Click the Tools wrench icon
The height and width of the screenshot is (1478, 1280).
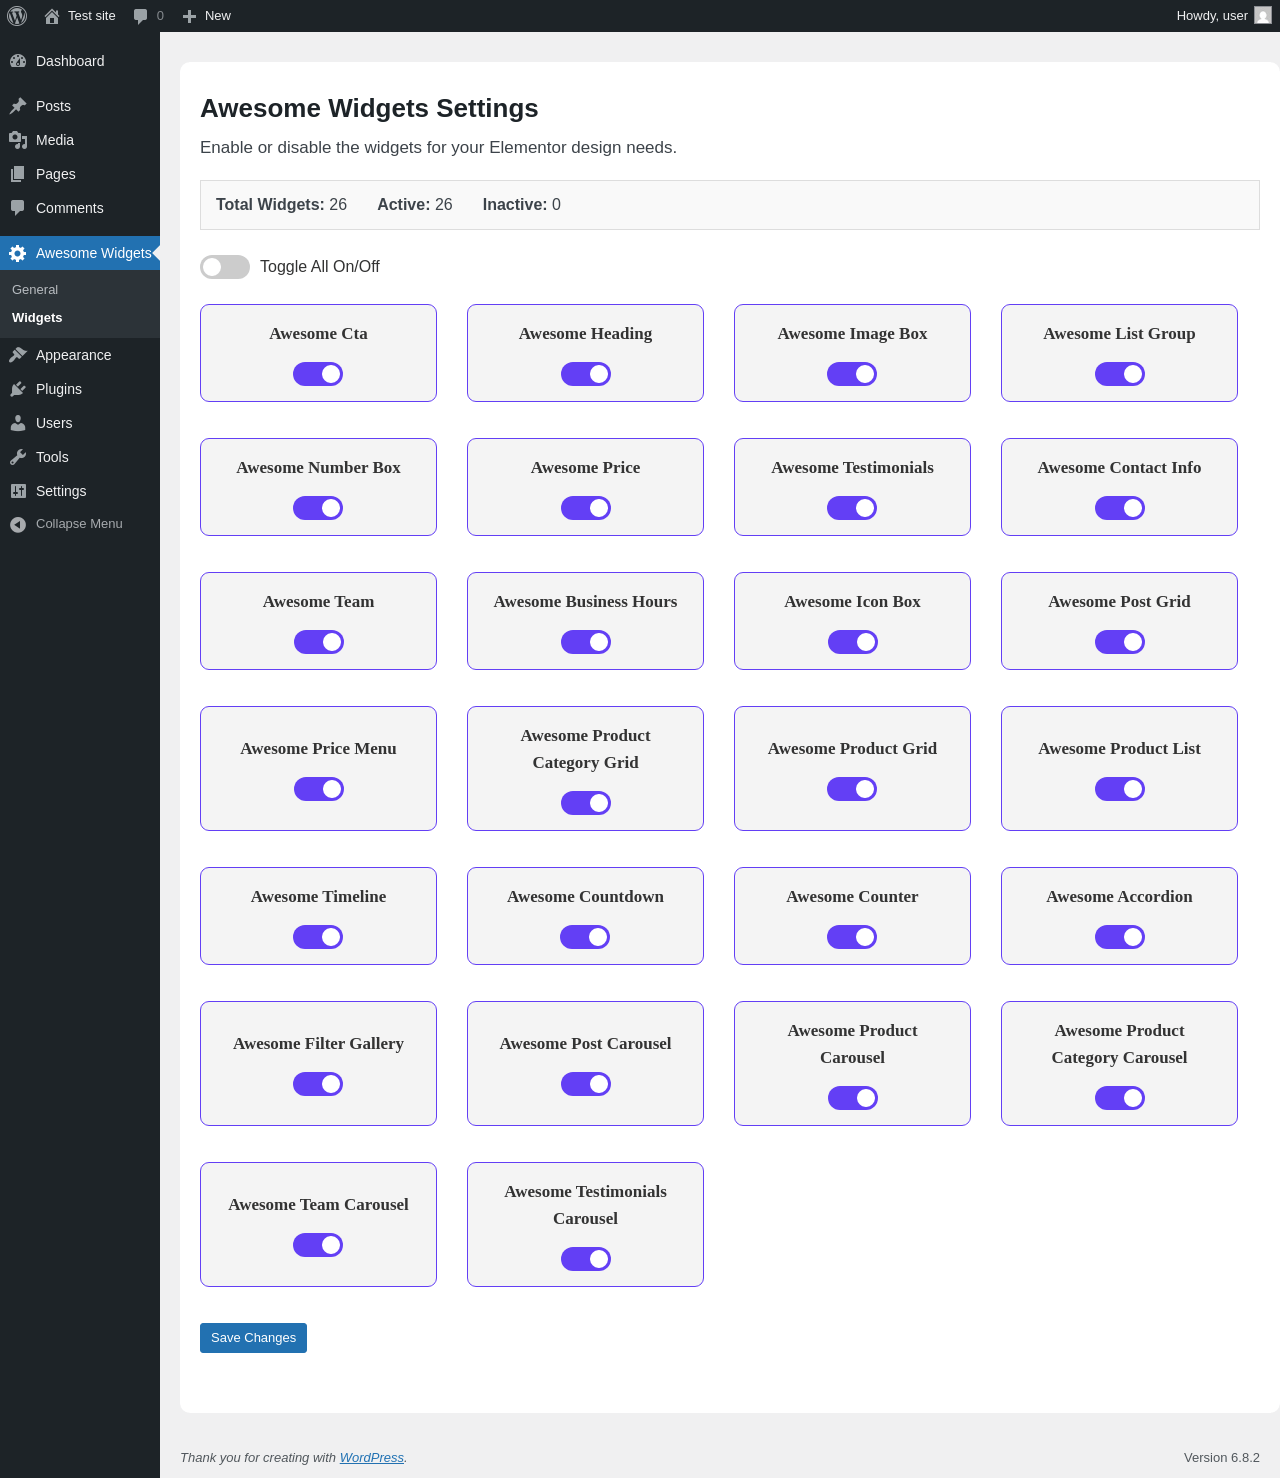[18, 457]
